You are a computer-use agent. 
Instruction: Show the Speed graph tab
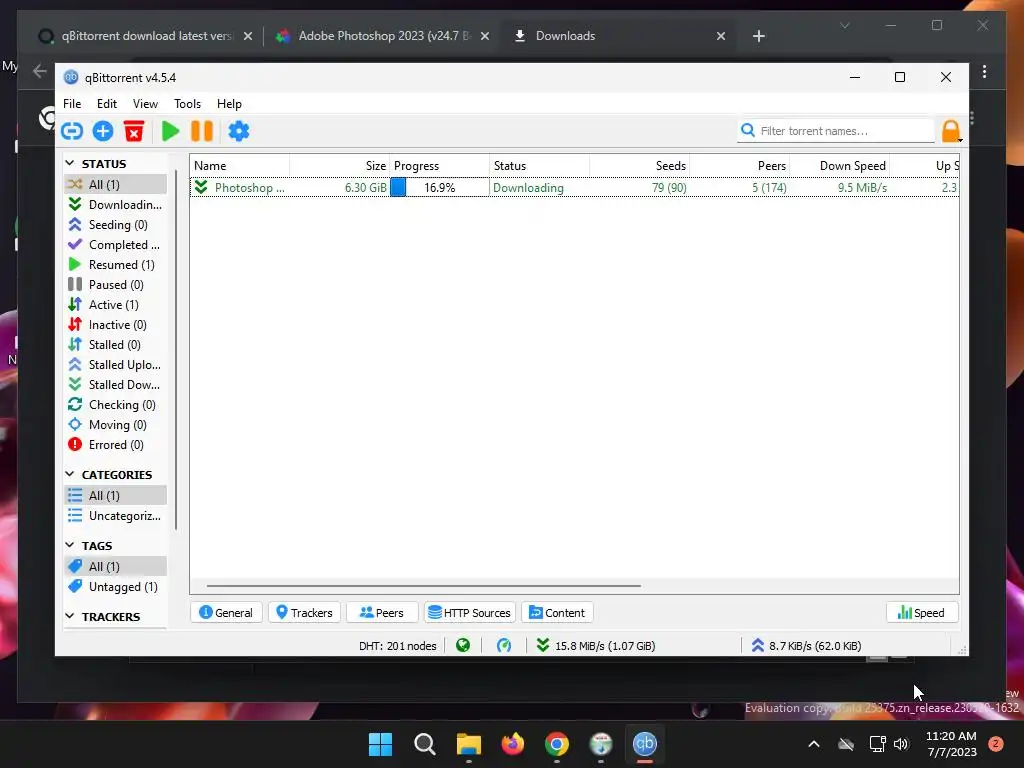921,613
